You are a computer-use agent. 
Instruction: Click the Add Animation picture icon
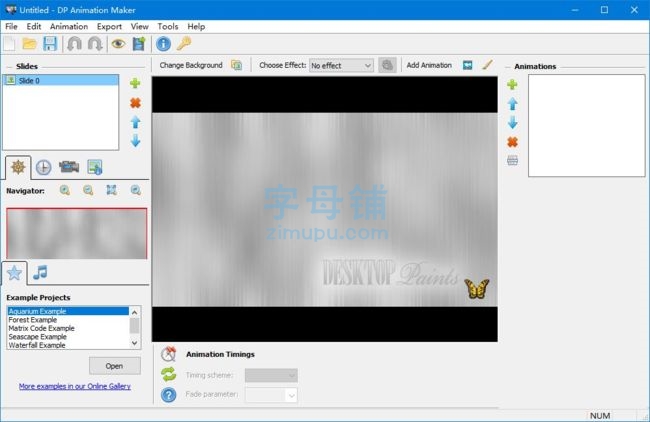coord(468,65)
